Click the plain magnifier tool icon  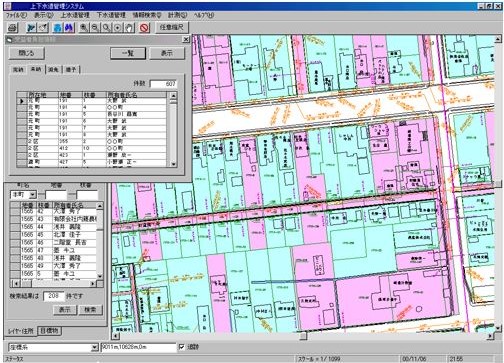click(x=106, y=28)
